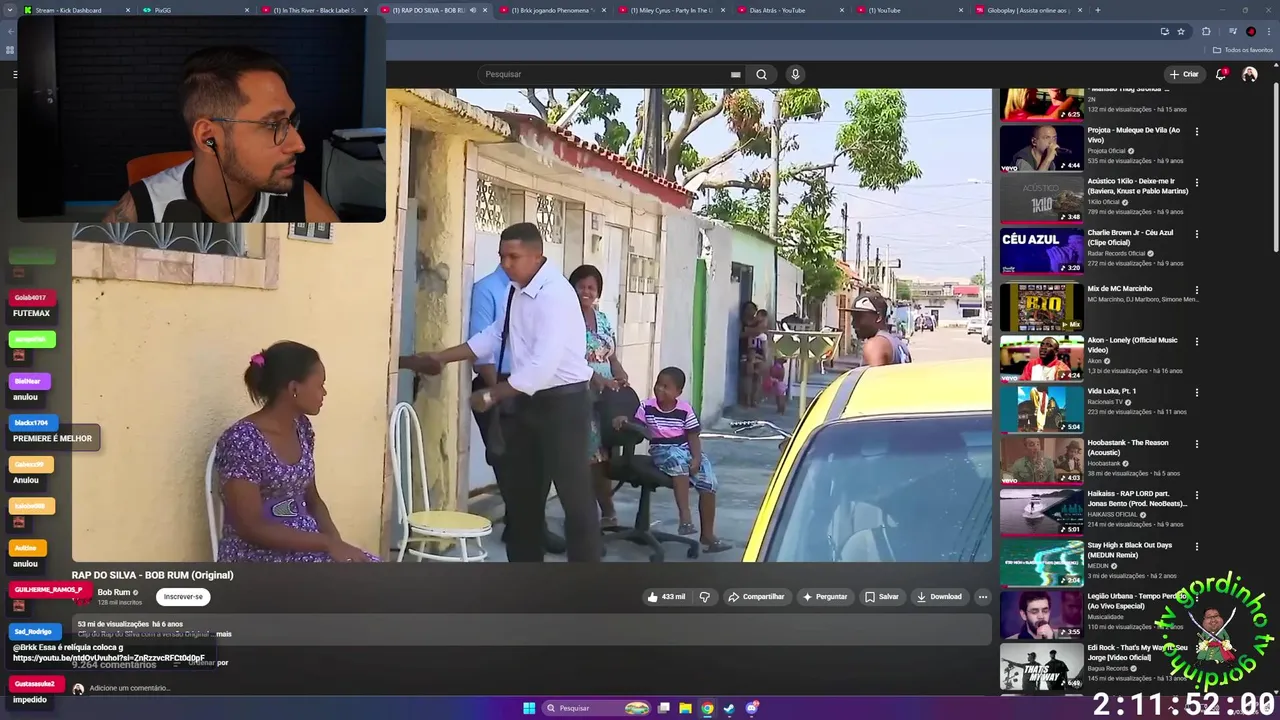Open options menu for Acústico 1Kilo video
The image size is (1280, 720).
(x=1196, y=183)
